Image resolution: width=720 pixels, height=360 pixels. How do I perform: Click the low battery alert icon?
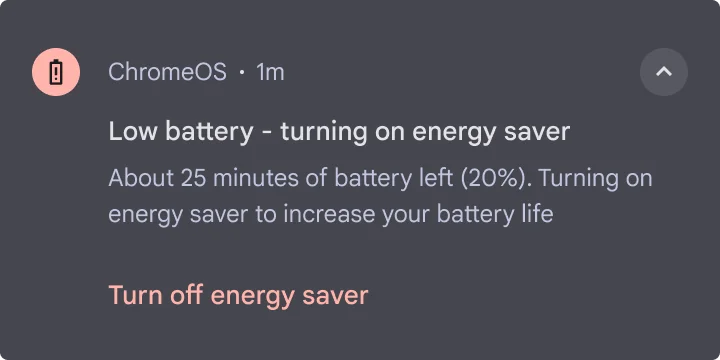pyautogui.click(x=56, y=72)
